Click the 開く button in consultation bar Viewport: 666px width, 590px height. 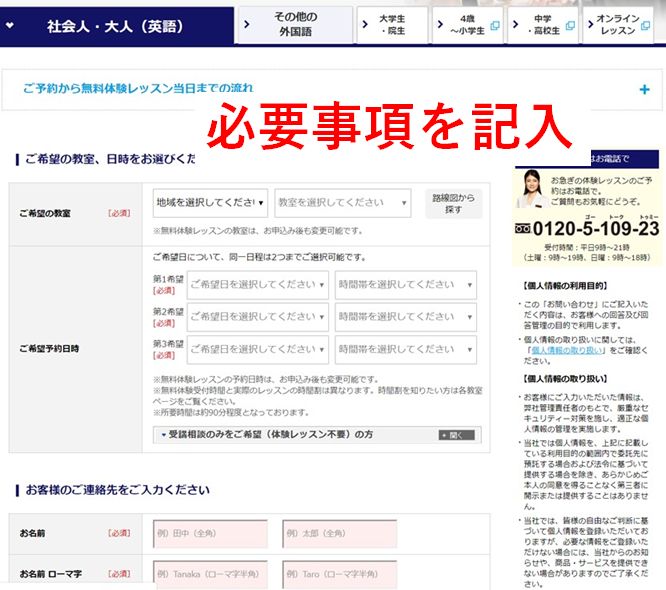tap(457, 435)
